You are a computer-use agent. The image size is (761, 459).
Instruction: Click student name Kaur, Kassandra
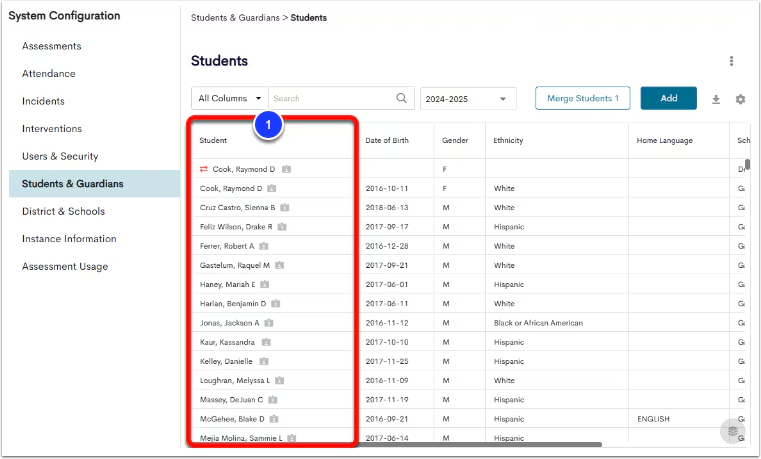pyautogui.click(x=227, y=342)
